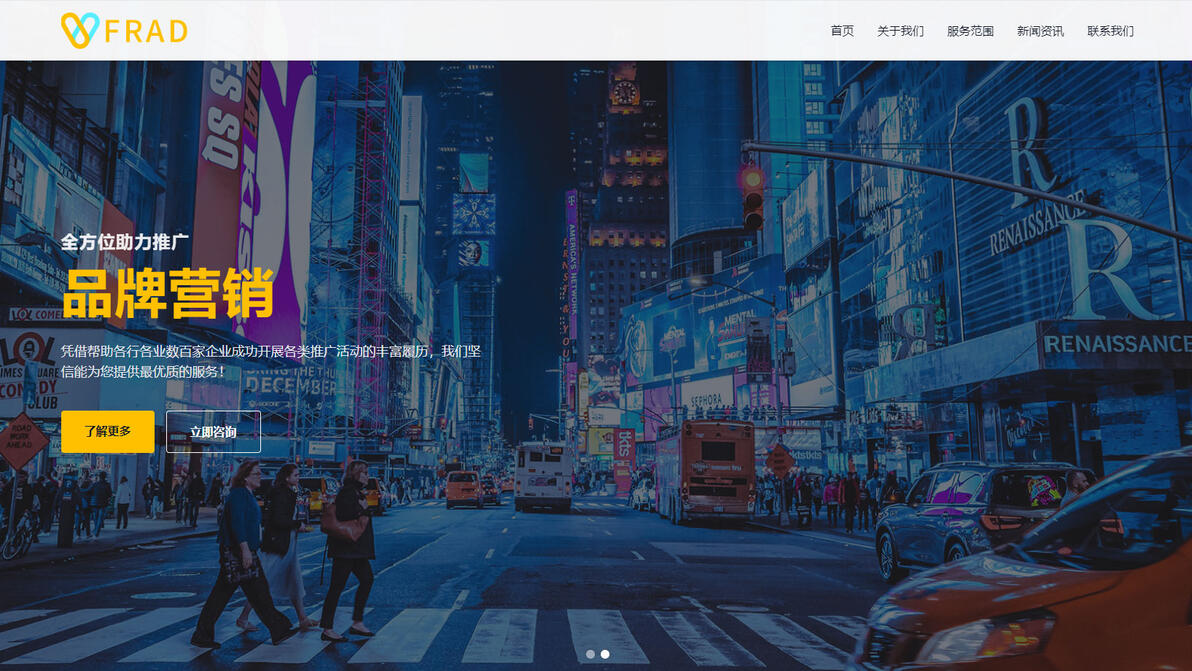Open the 新闻资讯 section
The image size is (1192, 671).
[x=1040, y=30]
